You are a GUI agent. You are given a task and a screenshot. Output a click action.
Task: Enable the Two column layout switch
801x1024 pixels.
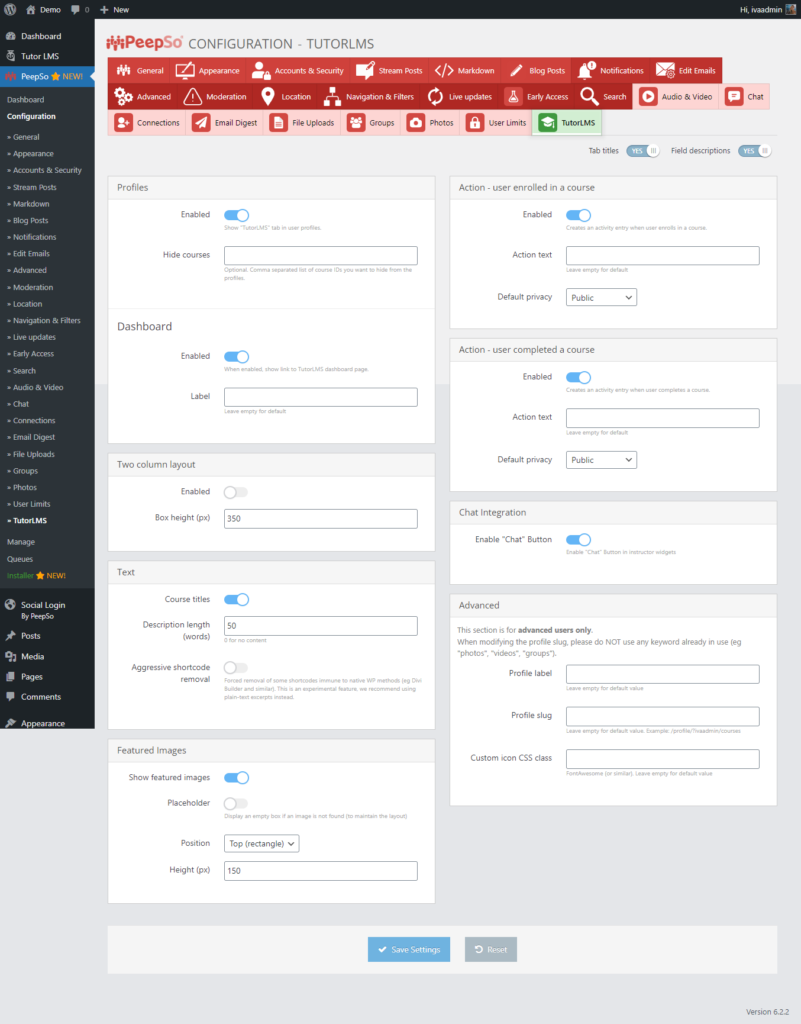tap(237, 491)
